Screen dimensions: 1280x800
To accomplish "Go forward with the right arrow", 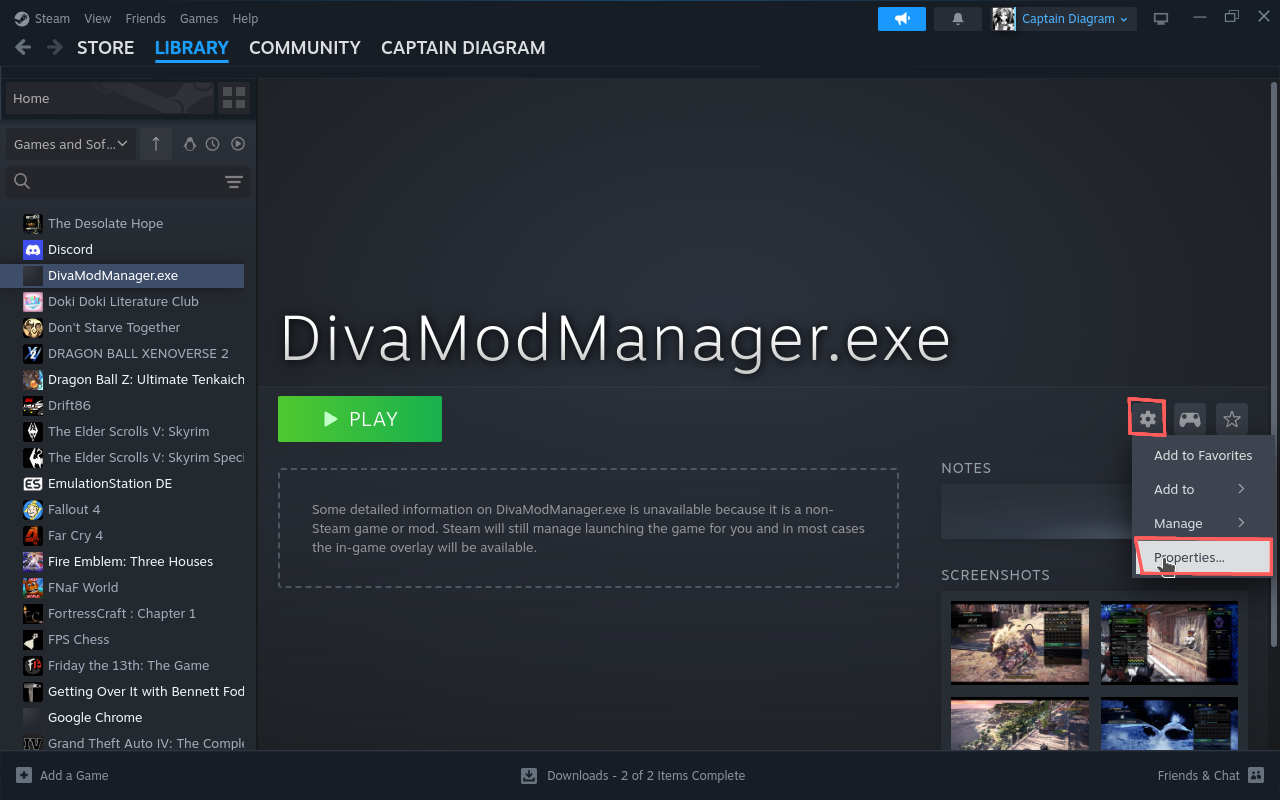I will [x=55, y=47].
